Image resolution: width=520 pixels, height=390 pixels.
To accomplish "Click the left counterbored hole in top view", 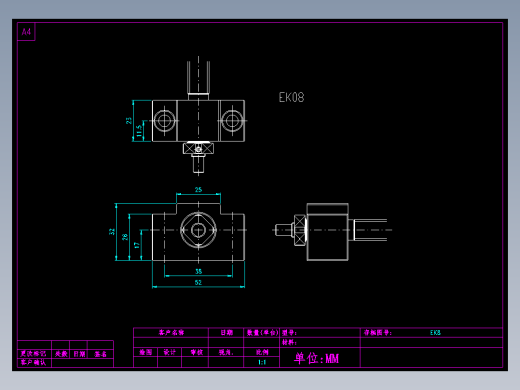I will (x=165, y=120).
